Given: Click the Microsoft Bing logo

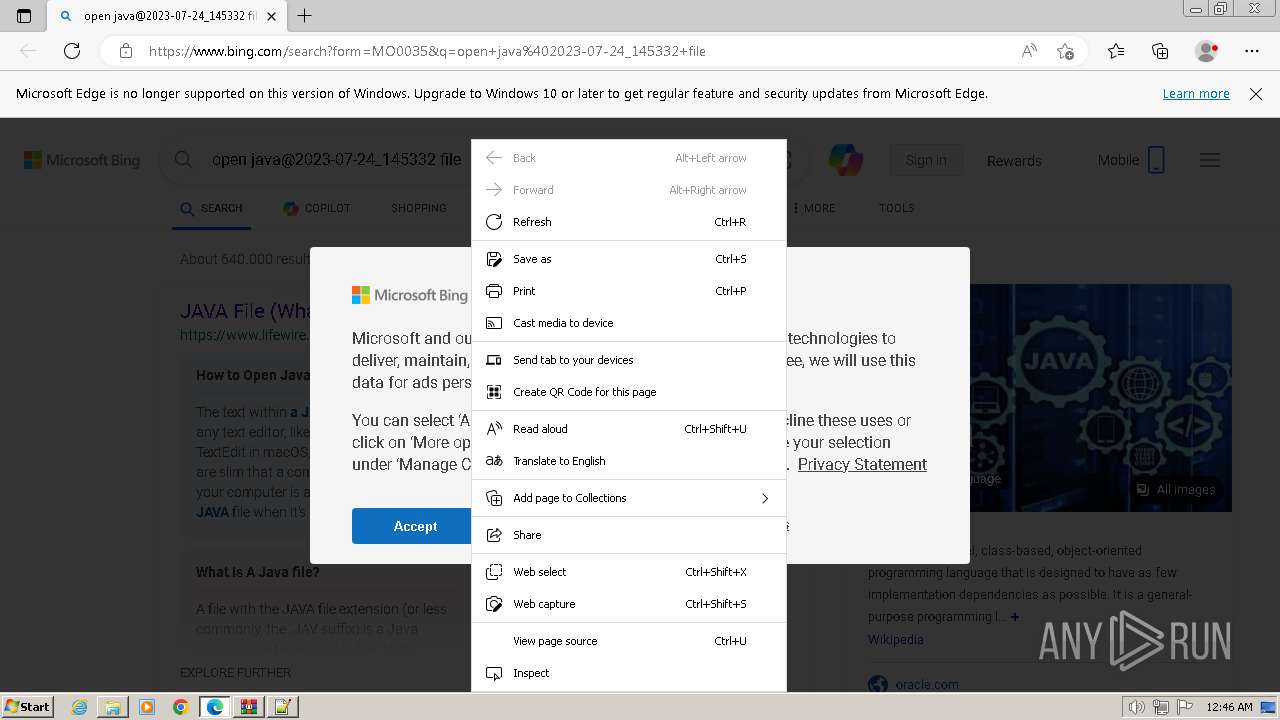Looking at the screenshot, I should (82, 160).
